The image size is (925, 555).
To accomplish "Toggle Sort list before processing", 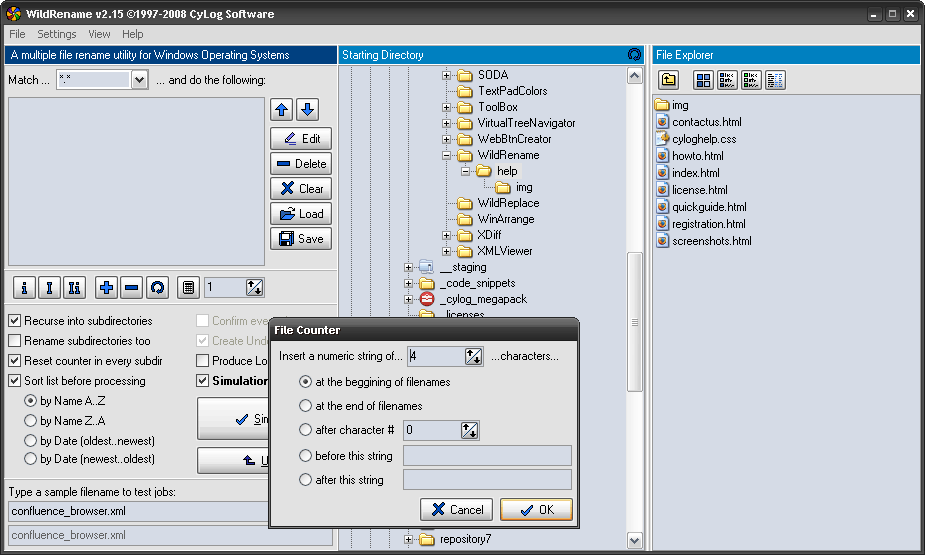I will point(15,381).
